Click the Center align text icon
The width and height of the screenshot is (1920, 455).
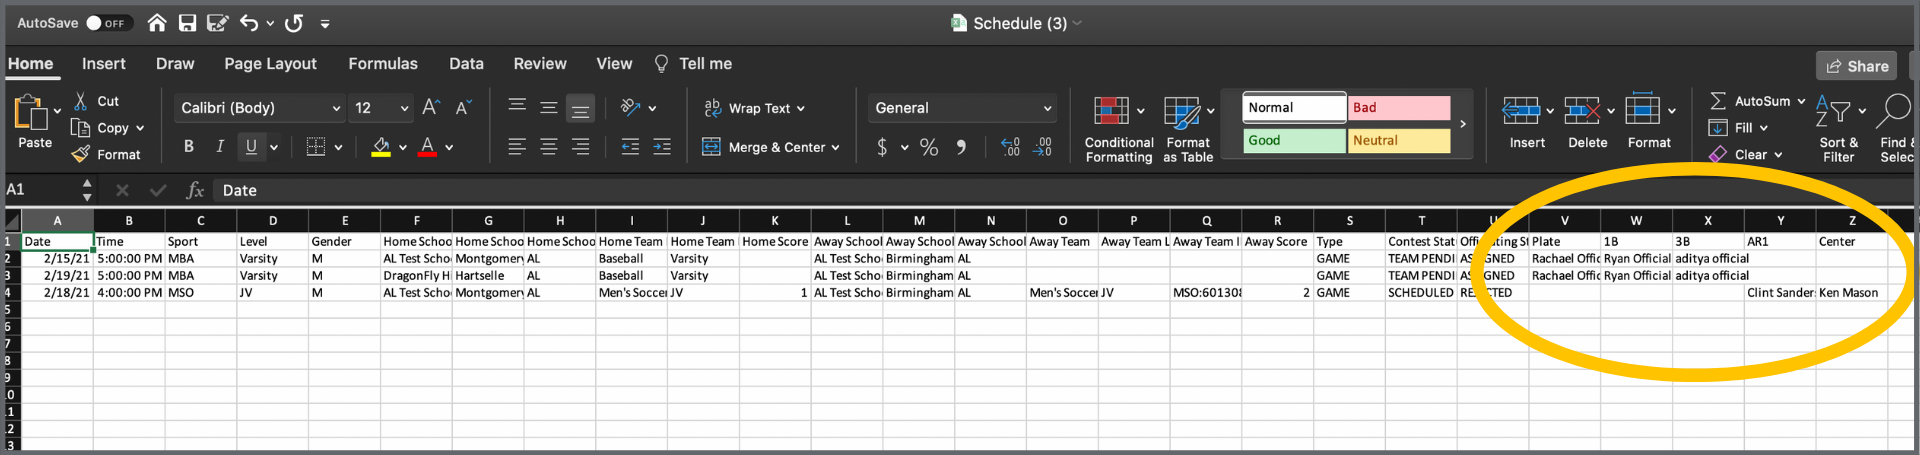pos(549,147)
